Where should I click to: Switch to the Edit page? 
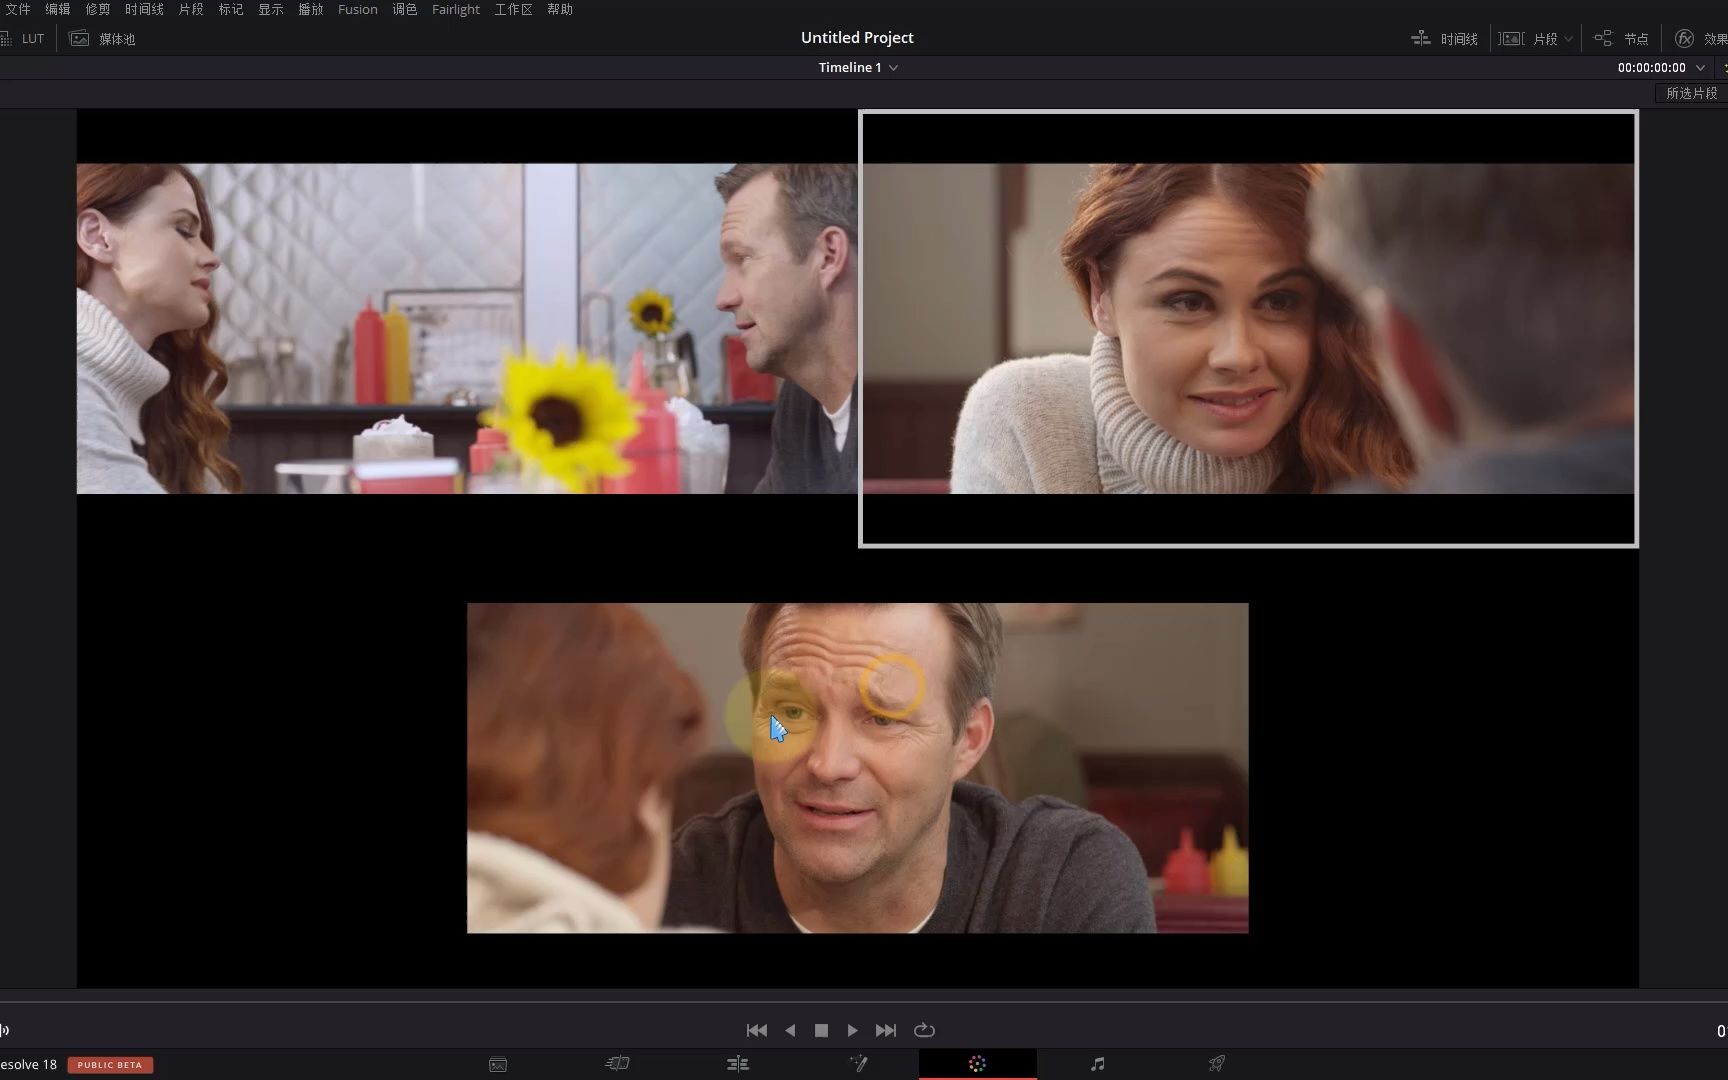point(738,1064)
